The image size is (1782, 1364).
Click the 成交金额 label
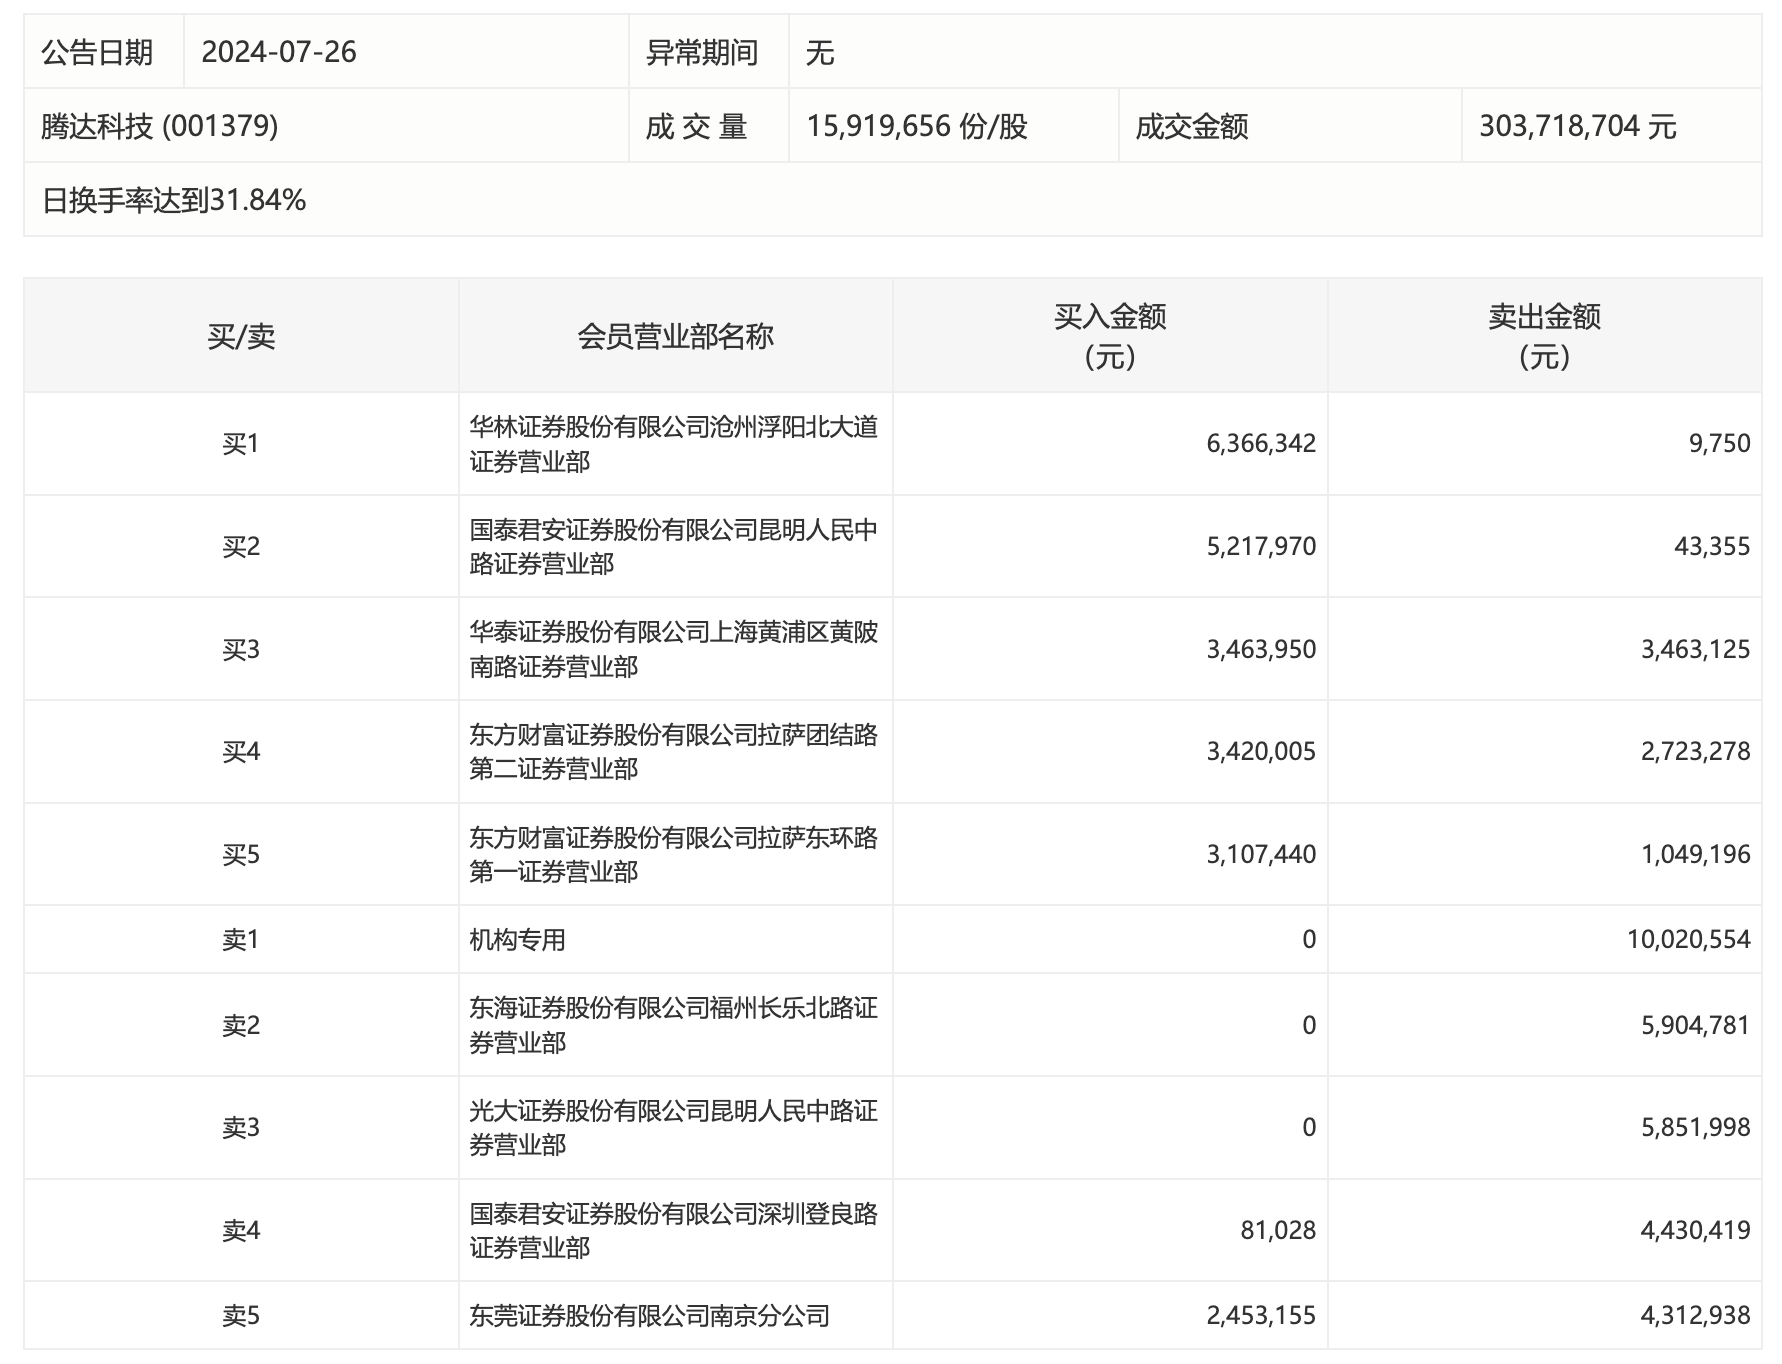point(1192,126)
